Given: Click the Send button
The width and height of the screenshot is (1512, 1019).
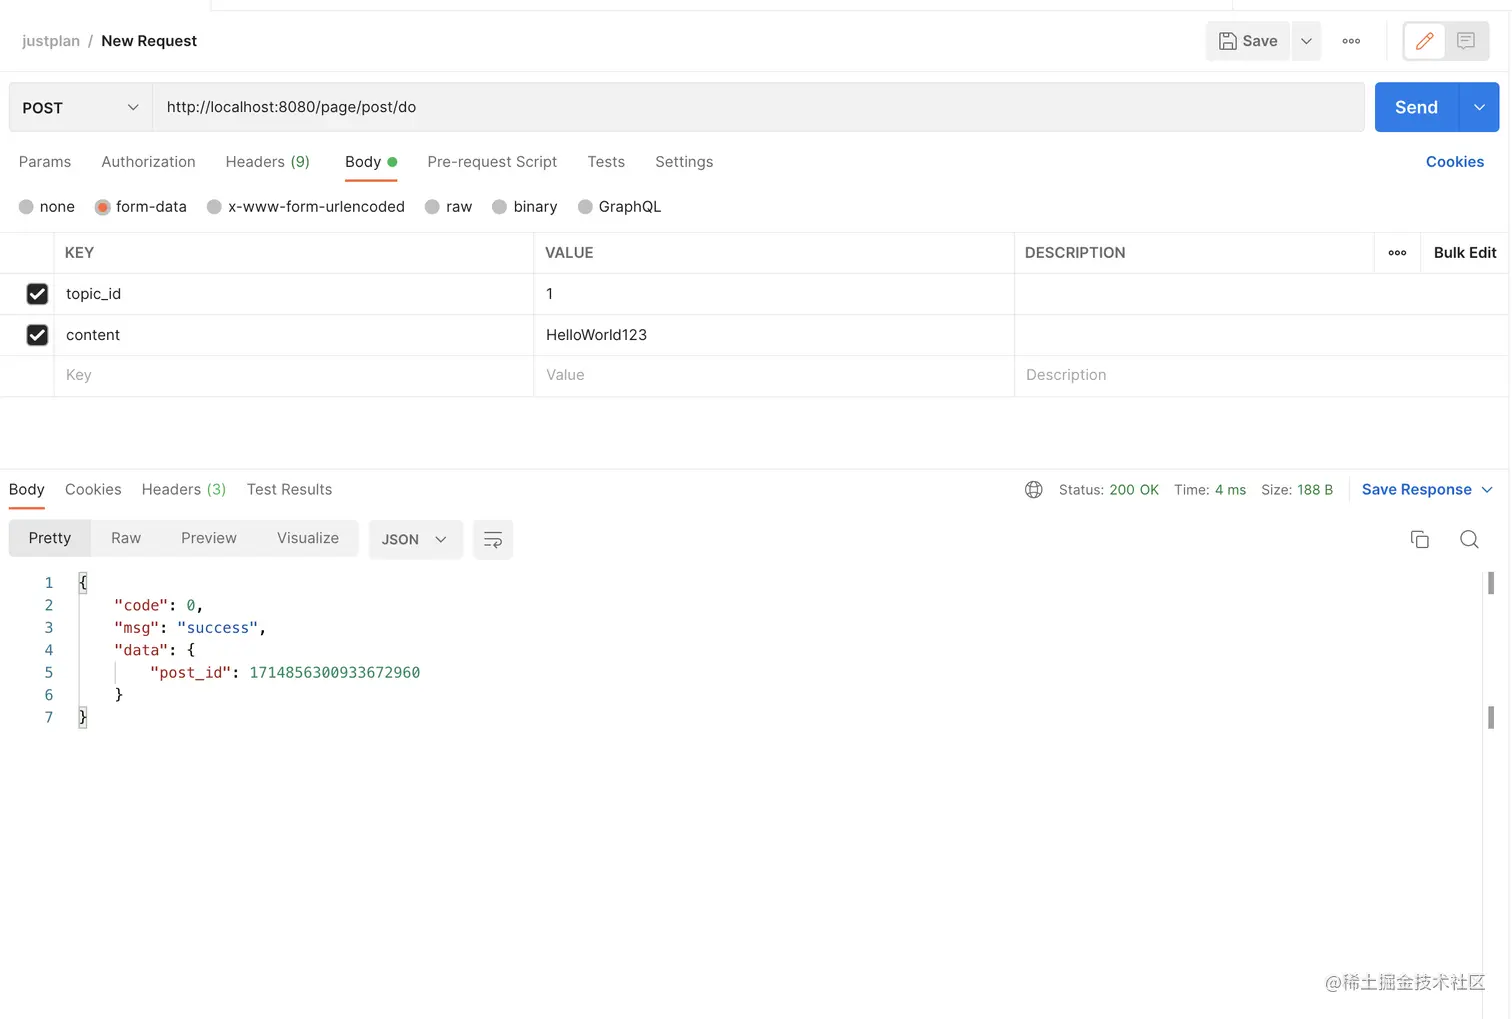Looking at the screenshot, I should [1415, 107].
